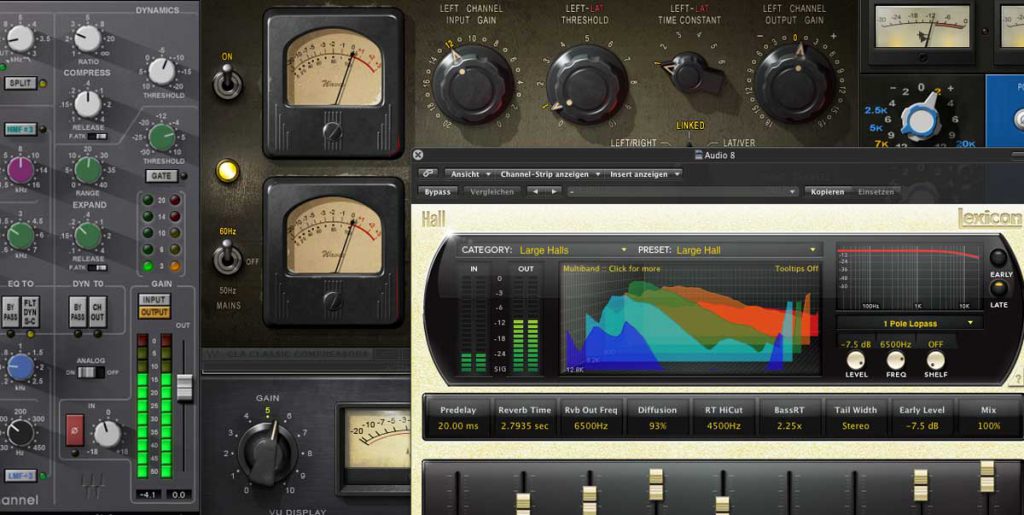The image size is (1024, 515).
Task: Open Insert anzeigen dropdown
Action: click(x=644, y=174)
